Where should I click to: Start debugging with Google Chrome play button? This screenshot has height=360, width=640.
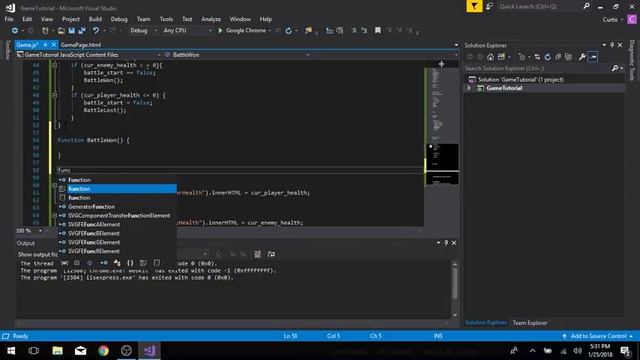[x=220, y=31]
